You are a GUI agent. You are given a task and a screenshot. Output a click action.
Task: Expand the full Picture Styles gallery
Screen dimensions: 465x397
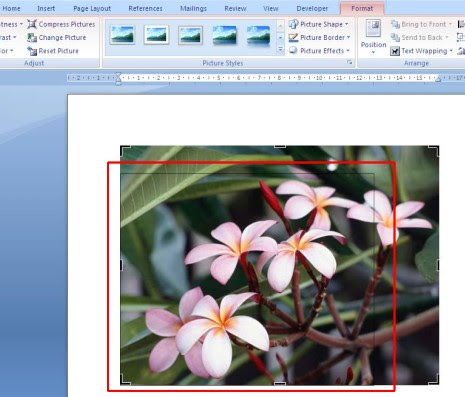[x=280, y=50]
